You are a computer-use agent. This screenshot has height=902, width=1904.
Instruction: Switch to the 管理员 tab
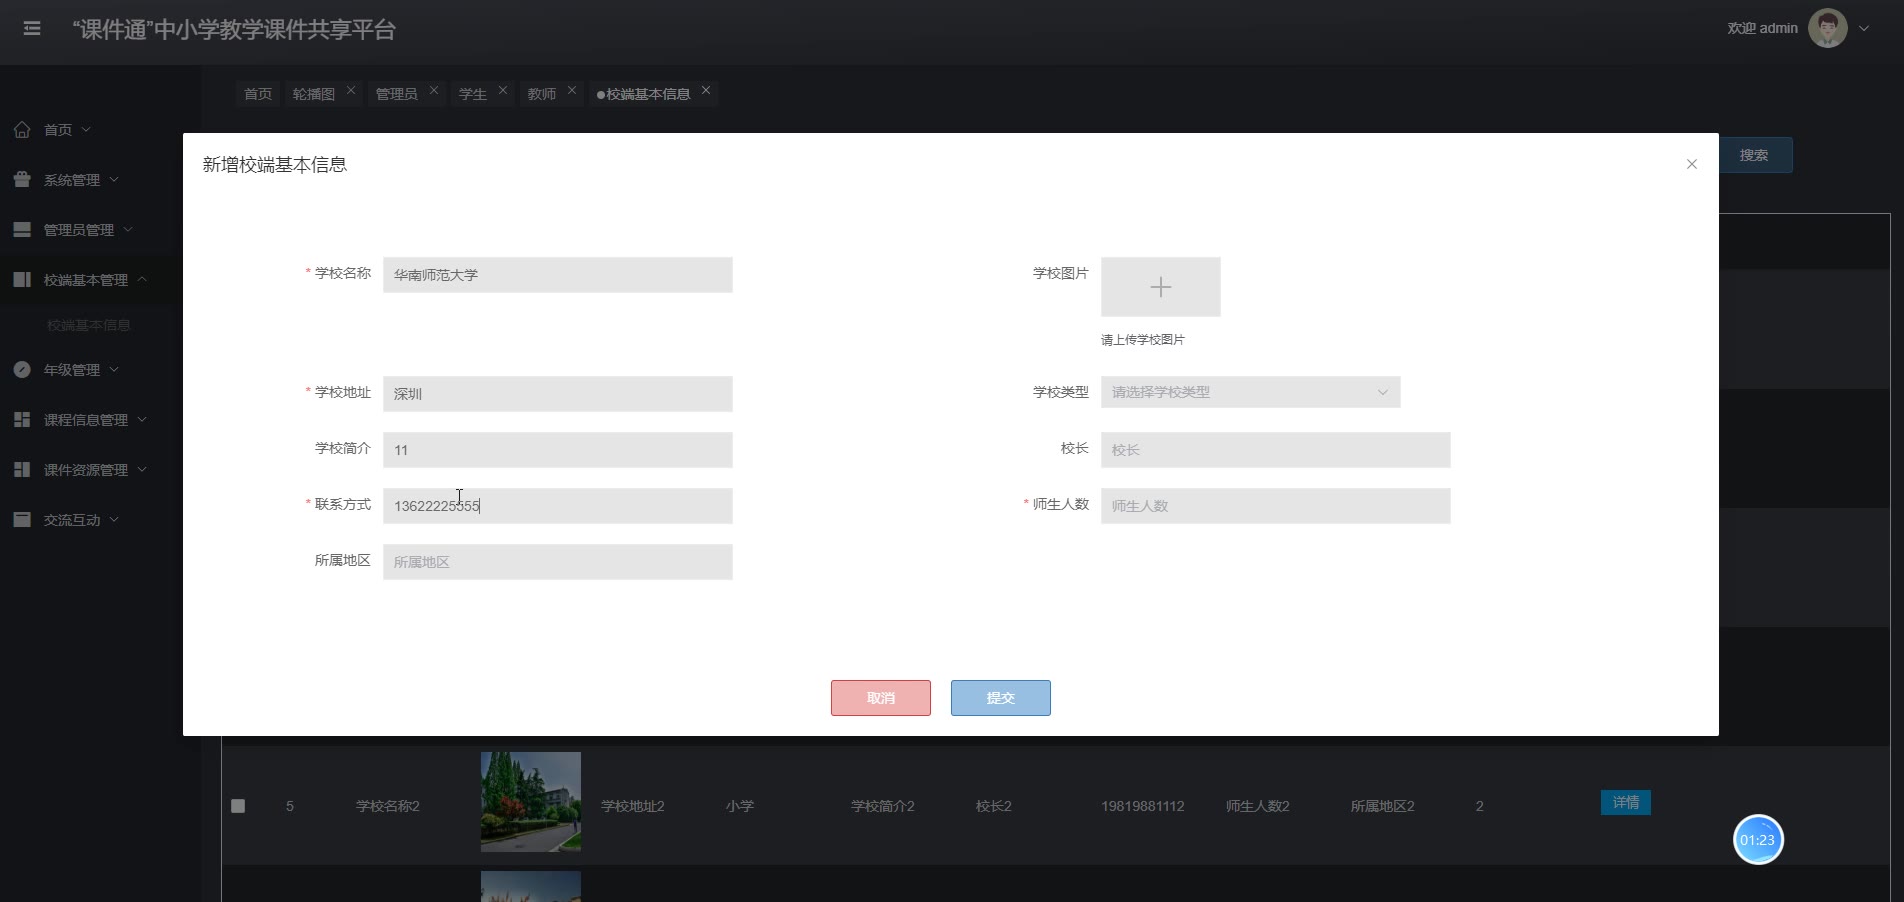pyautogui.click(x=397, y=94)
